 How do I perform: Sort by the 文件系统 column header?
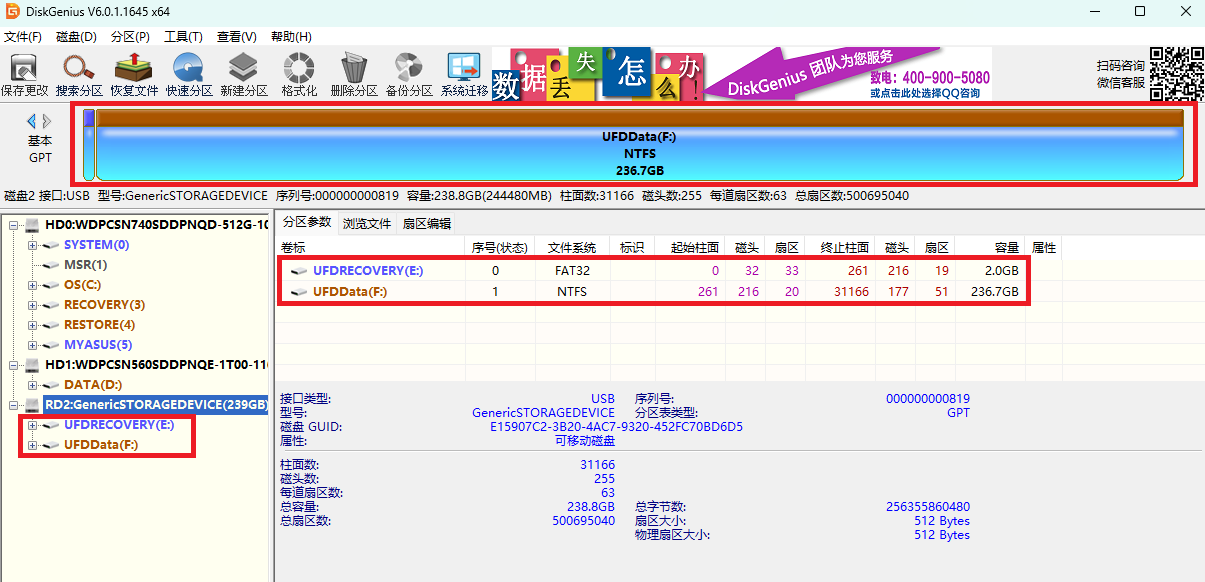coord(572,247)
